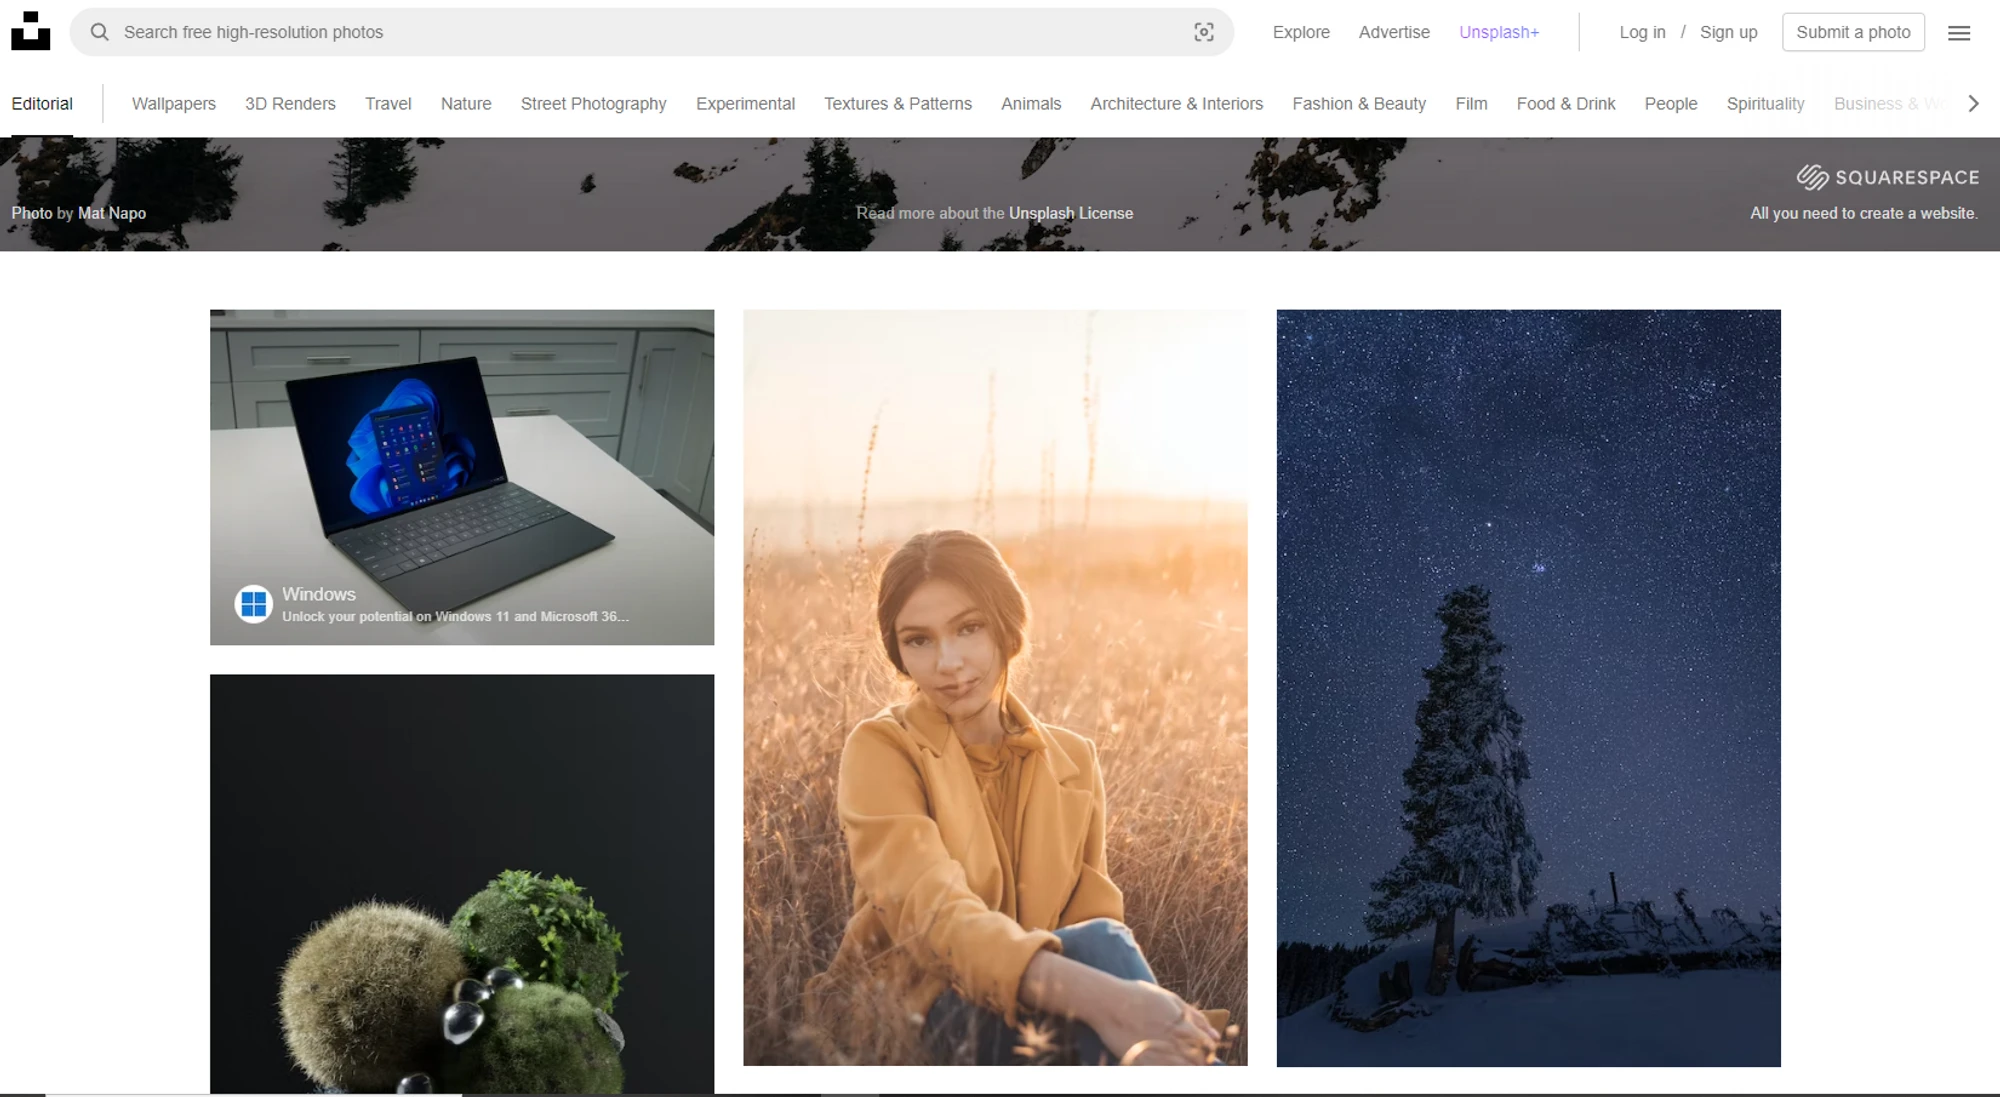Select the 3D Renders category
Screen dimensions: 2000x1097
click(x=290, y=103)
